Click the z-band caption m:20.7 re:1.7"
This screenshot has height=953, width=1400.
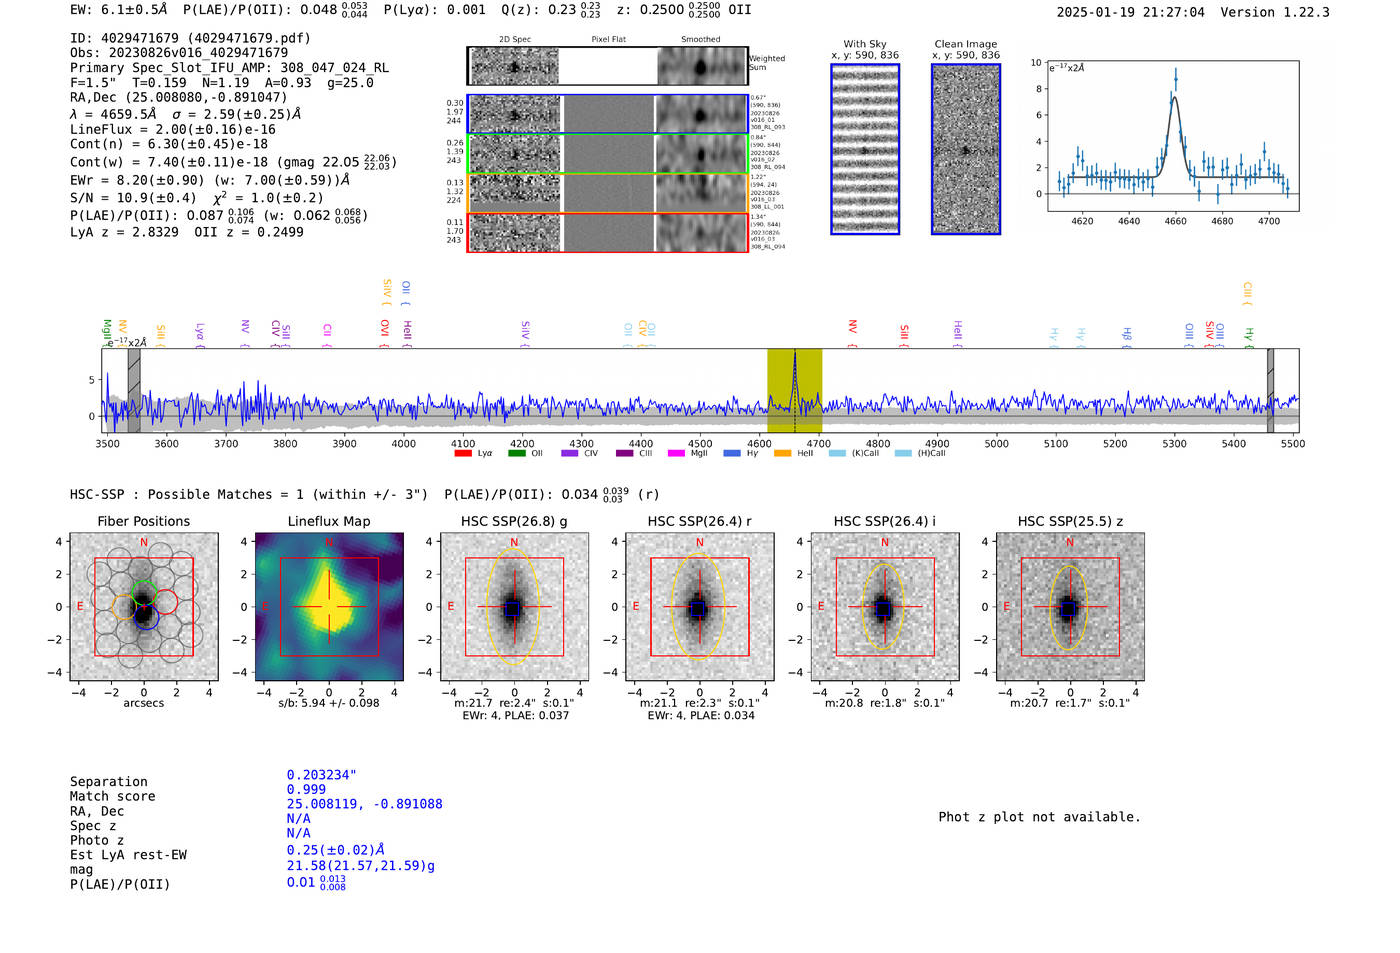click(x=1070, y=703)
